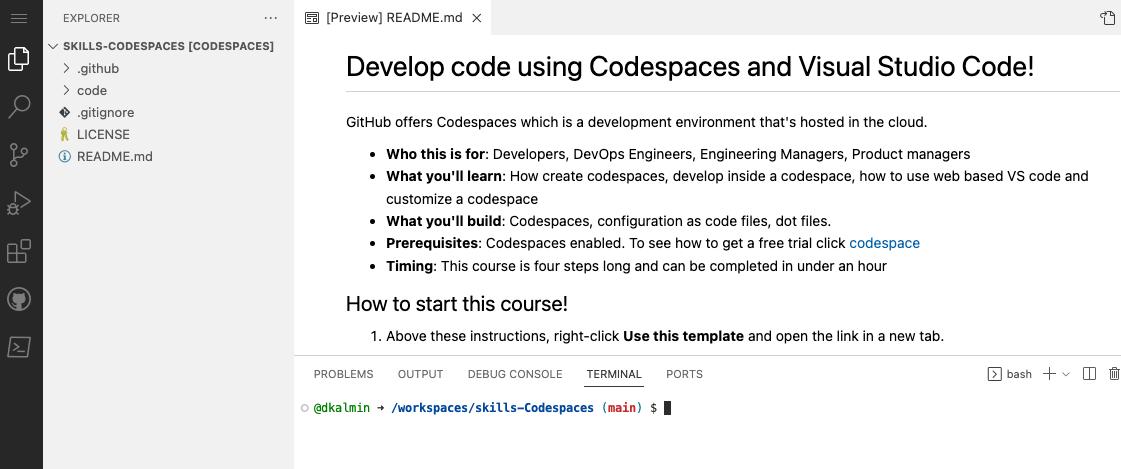Switch to the OUTPUT tab
Screen dimensions: 1121x469
coord(420,374)
